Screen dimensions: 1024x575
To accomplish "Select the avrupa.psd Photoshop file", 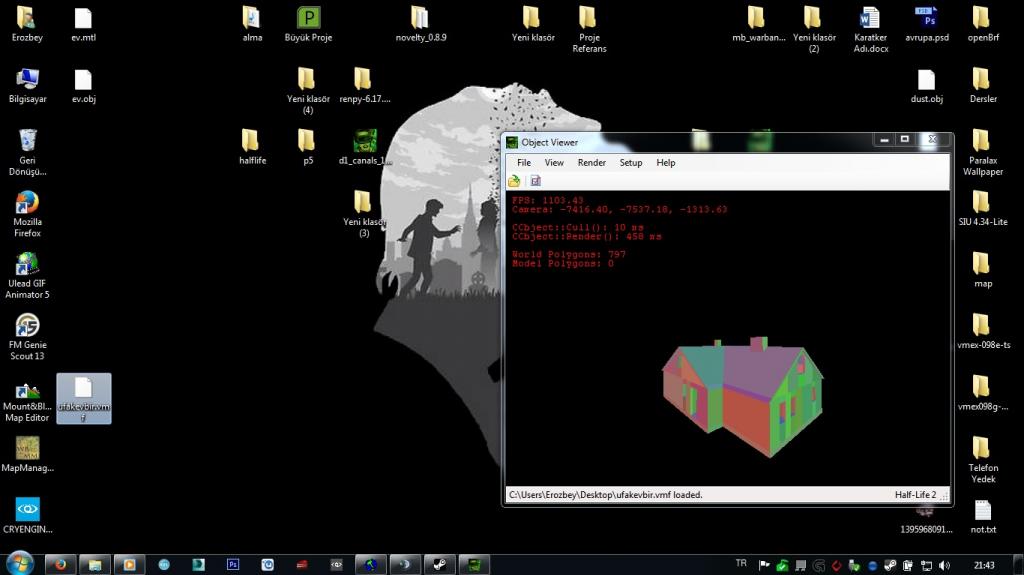I will pyautogui.click(x=927, y=24).
